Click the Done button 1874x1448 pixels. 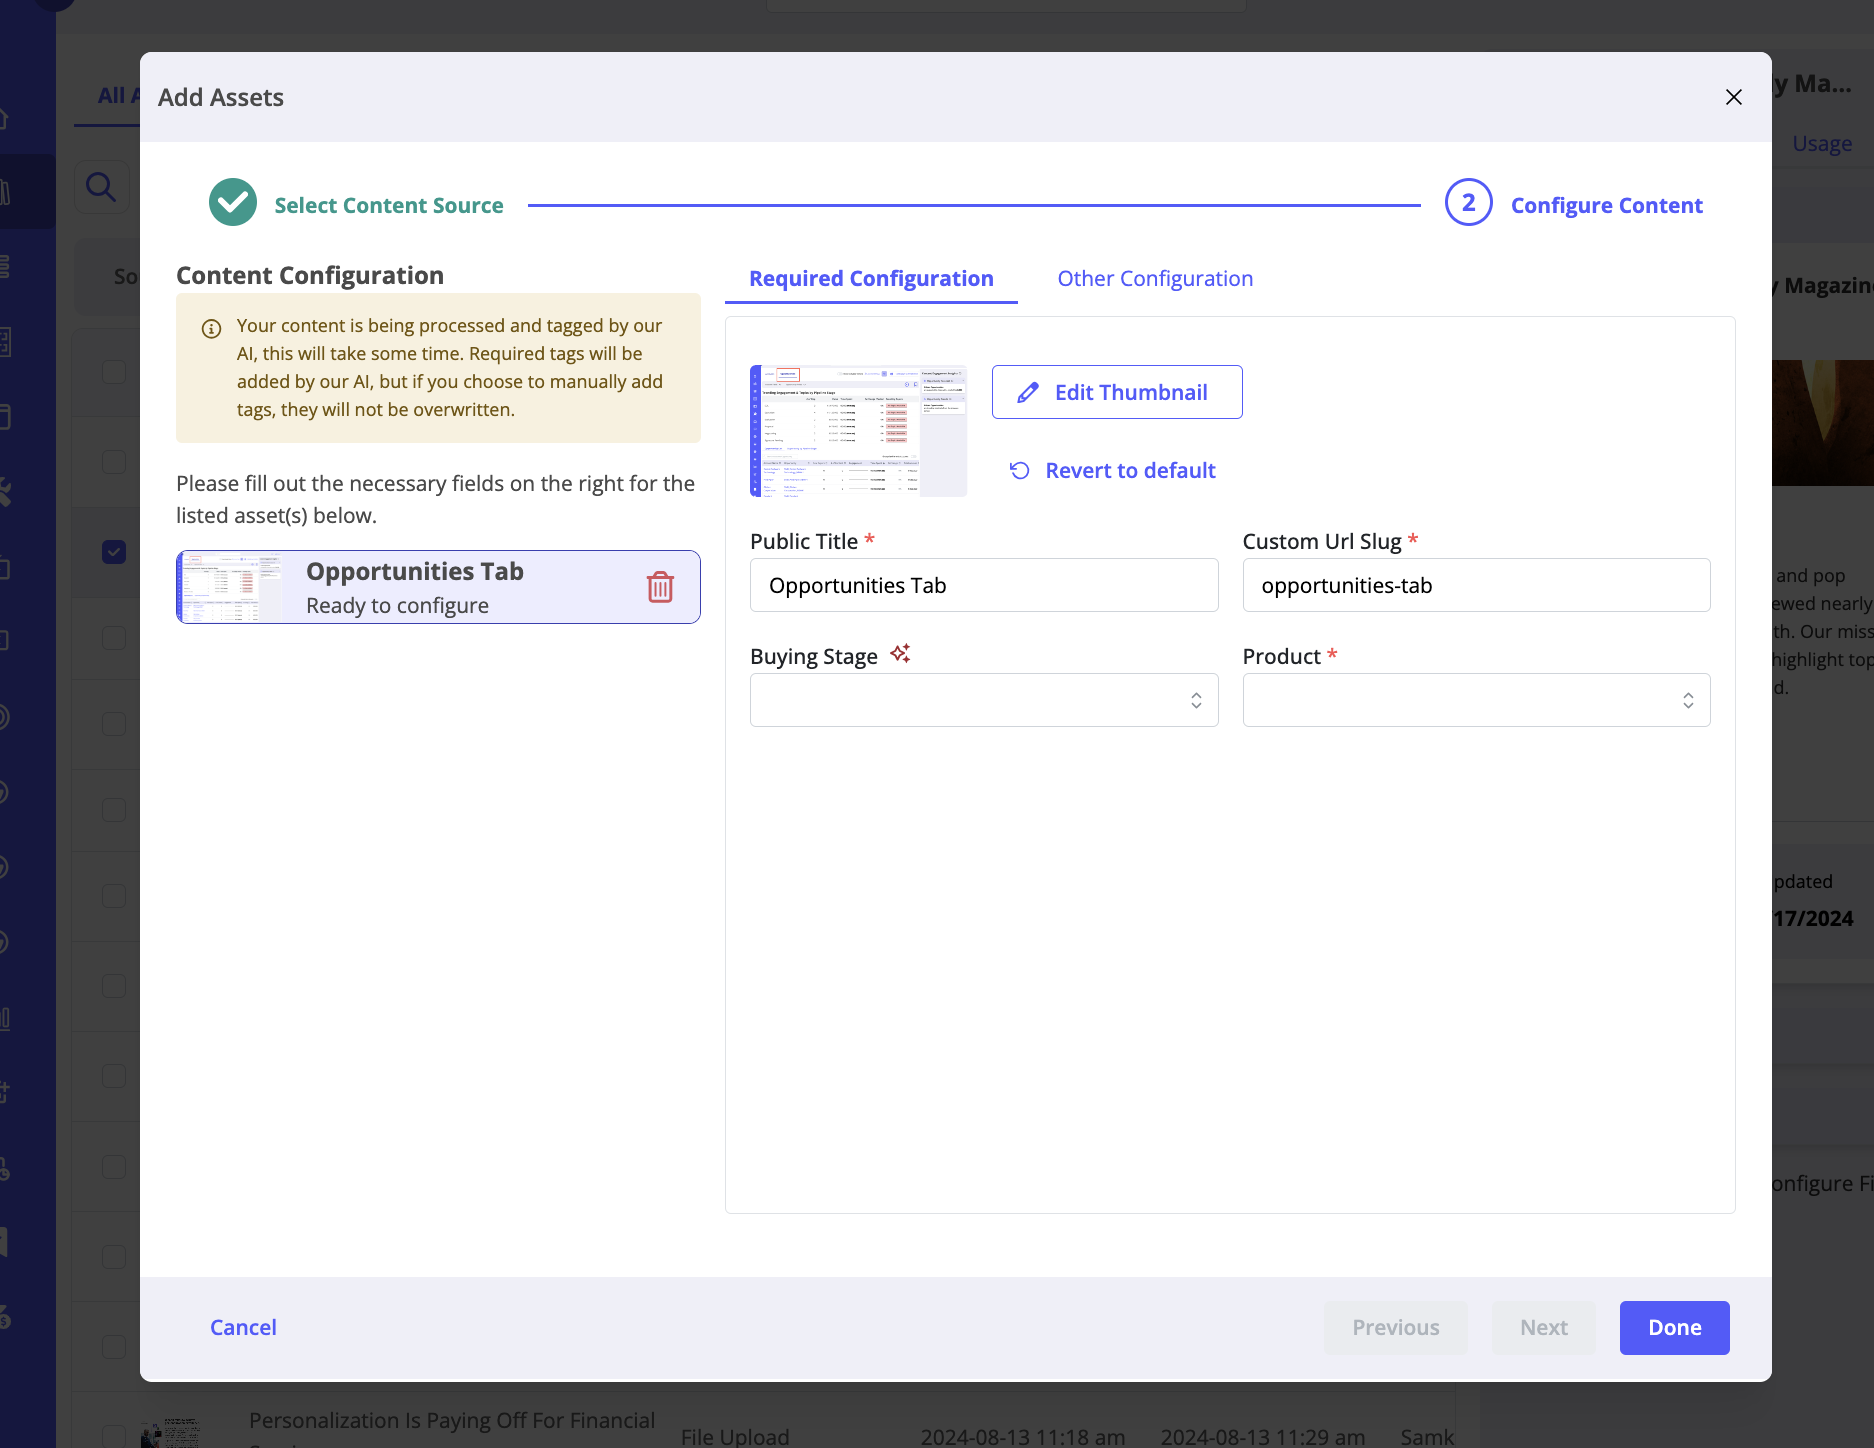1673,1327
